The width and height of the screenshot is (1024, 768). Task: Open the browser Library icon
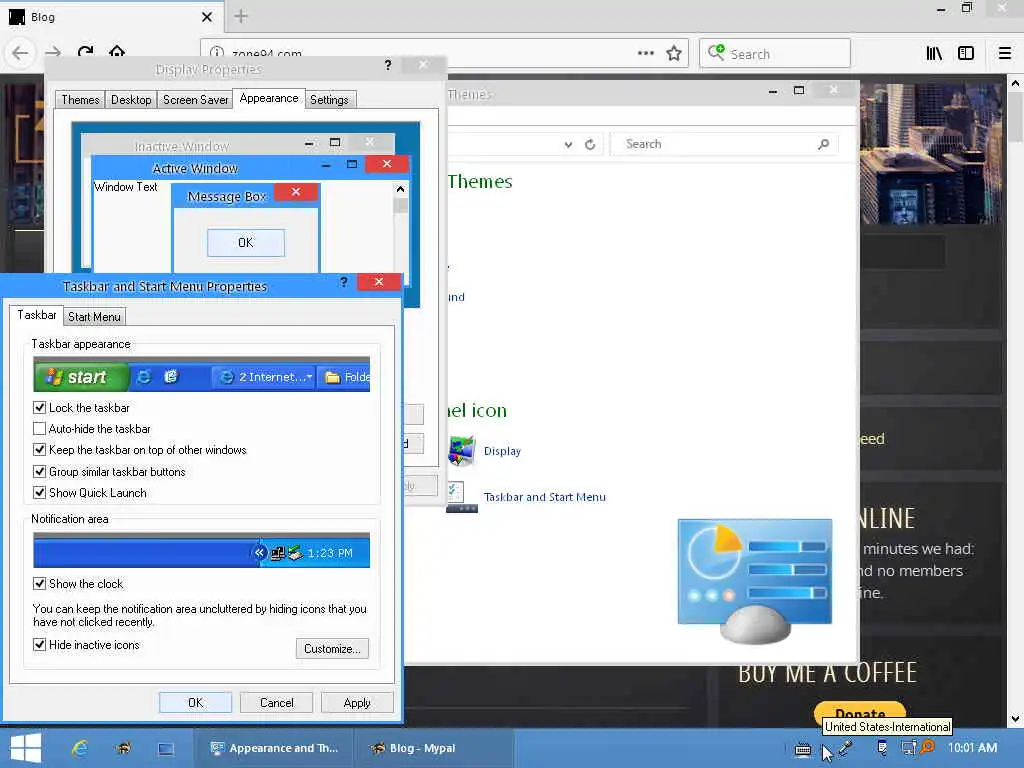(934, 54)
